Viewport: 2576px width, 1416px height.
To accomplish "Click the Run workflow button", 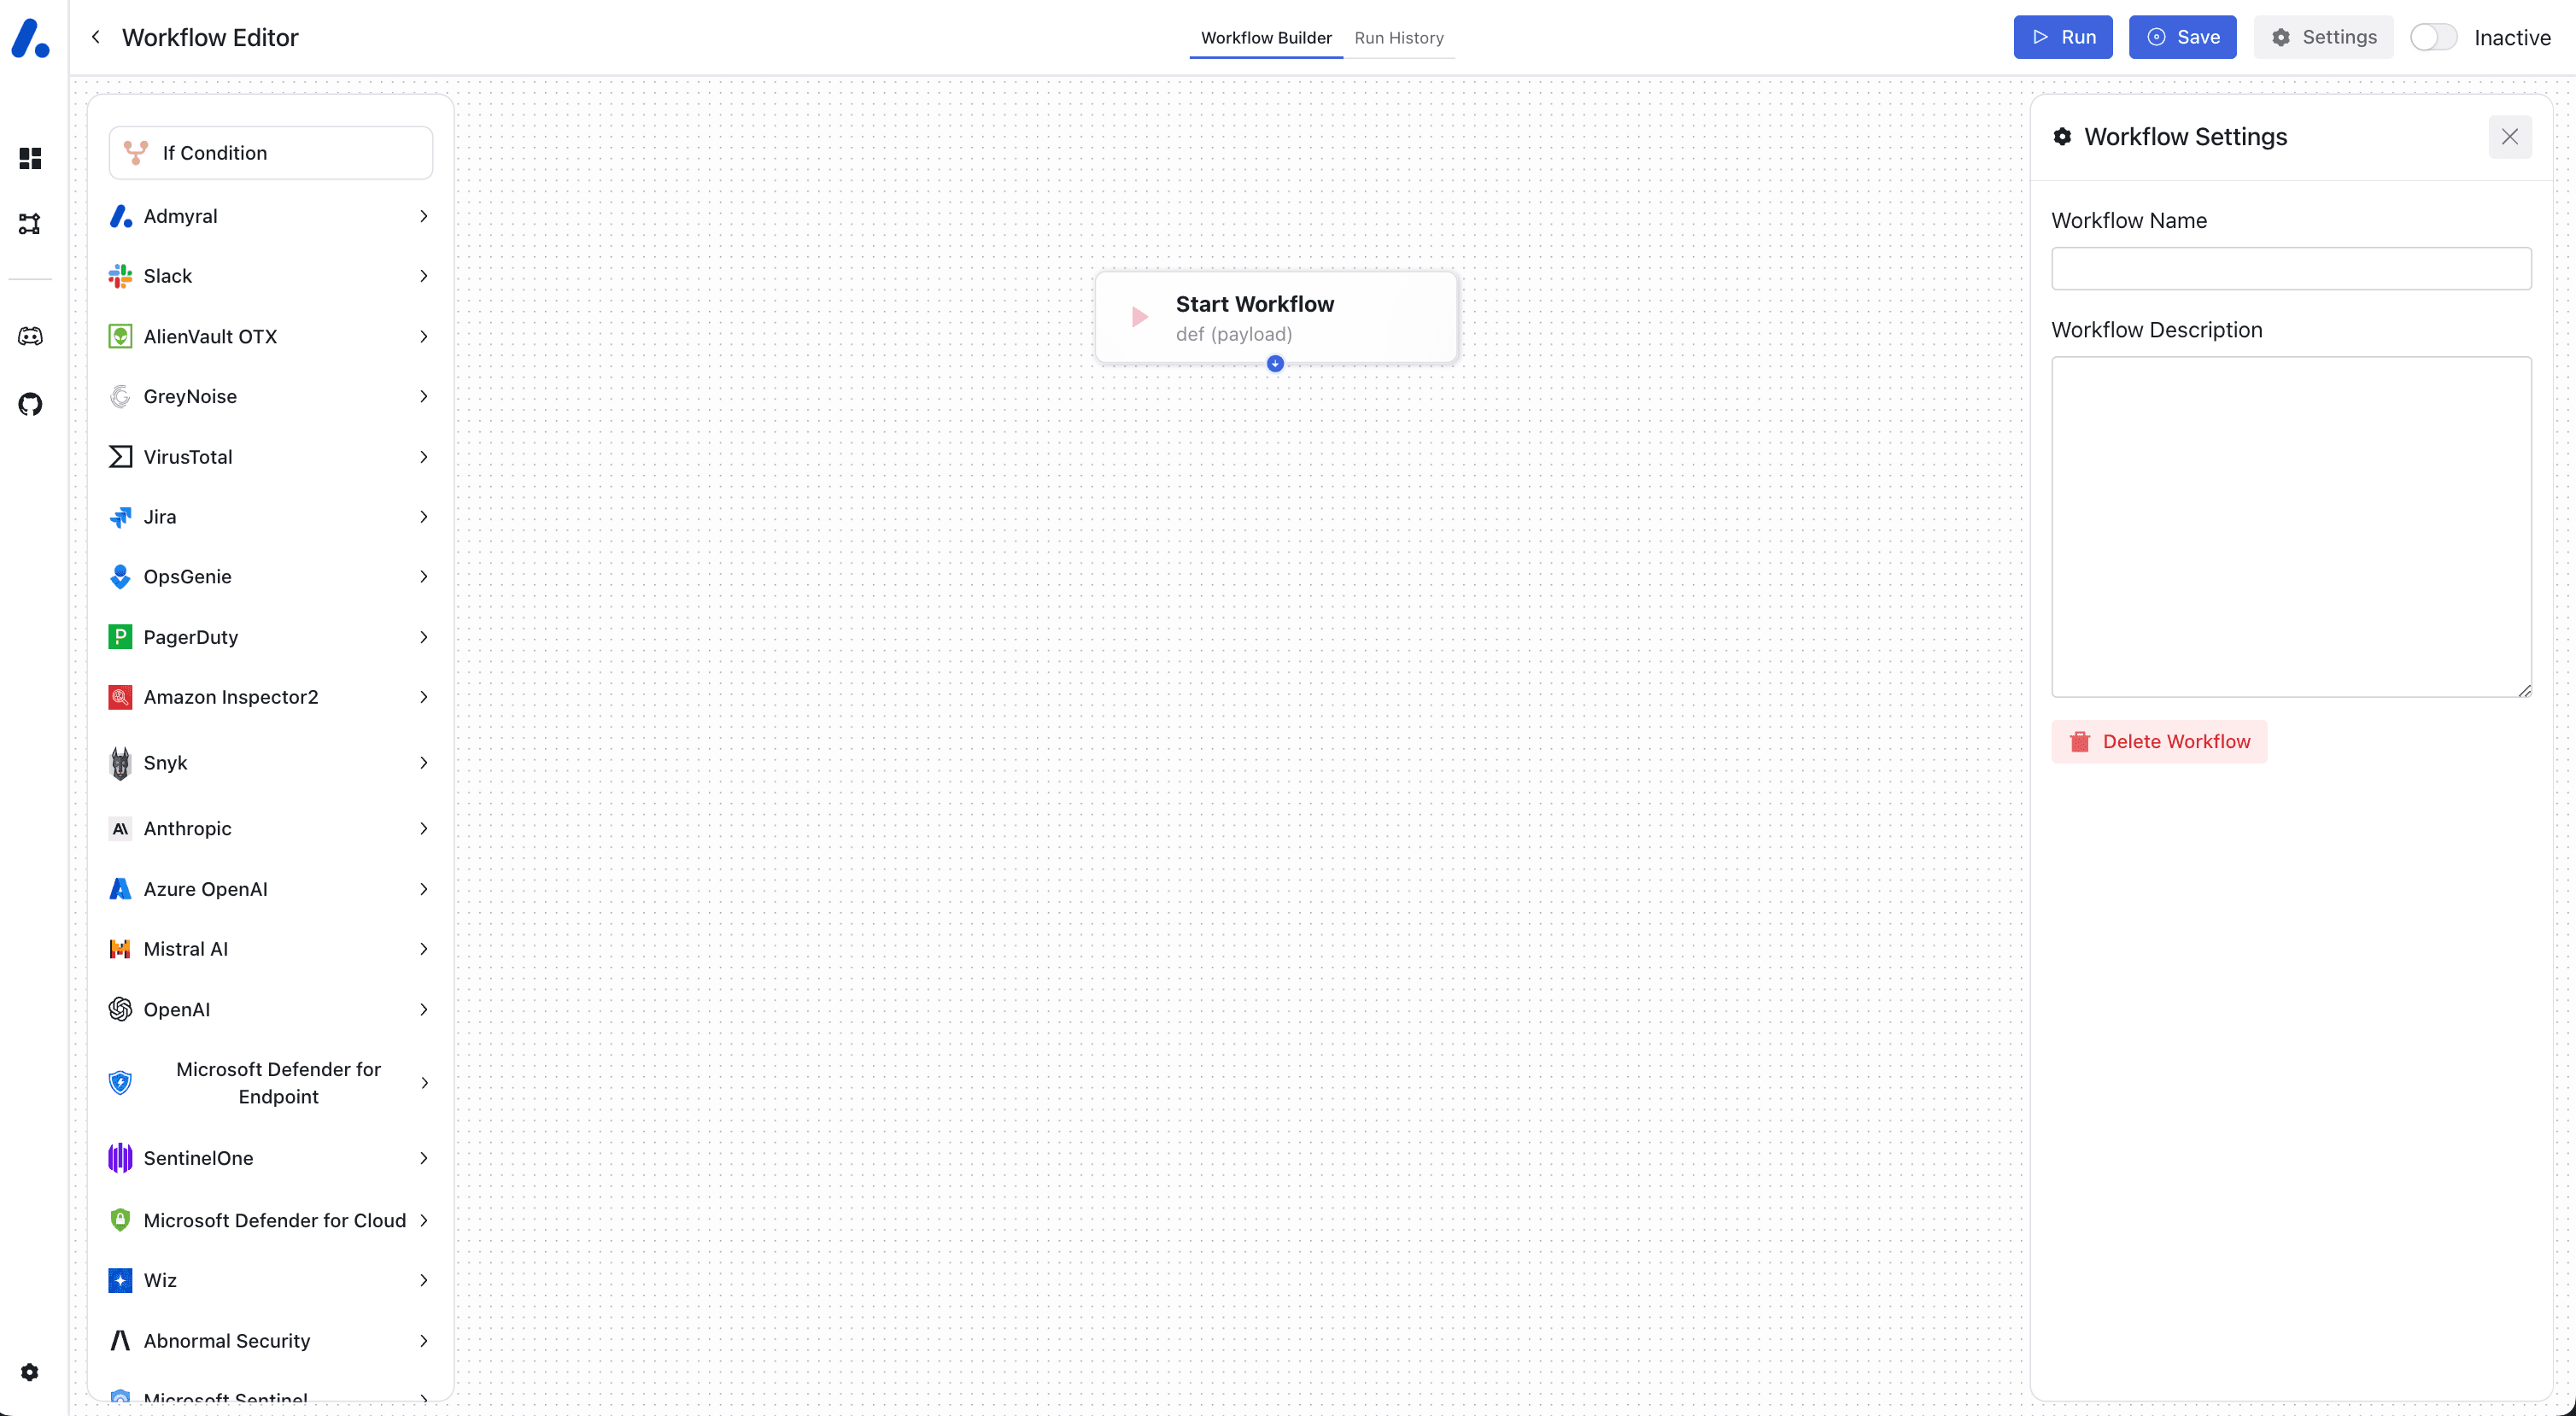I will (x=2064, y=37).
